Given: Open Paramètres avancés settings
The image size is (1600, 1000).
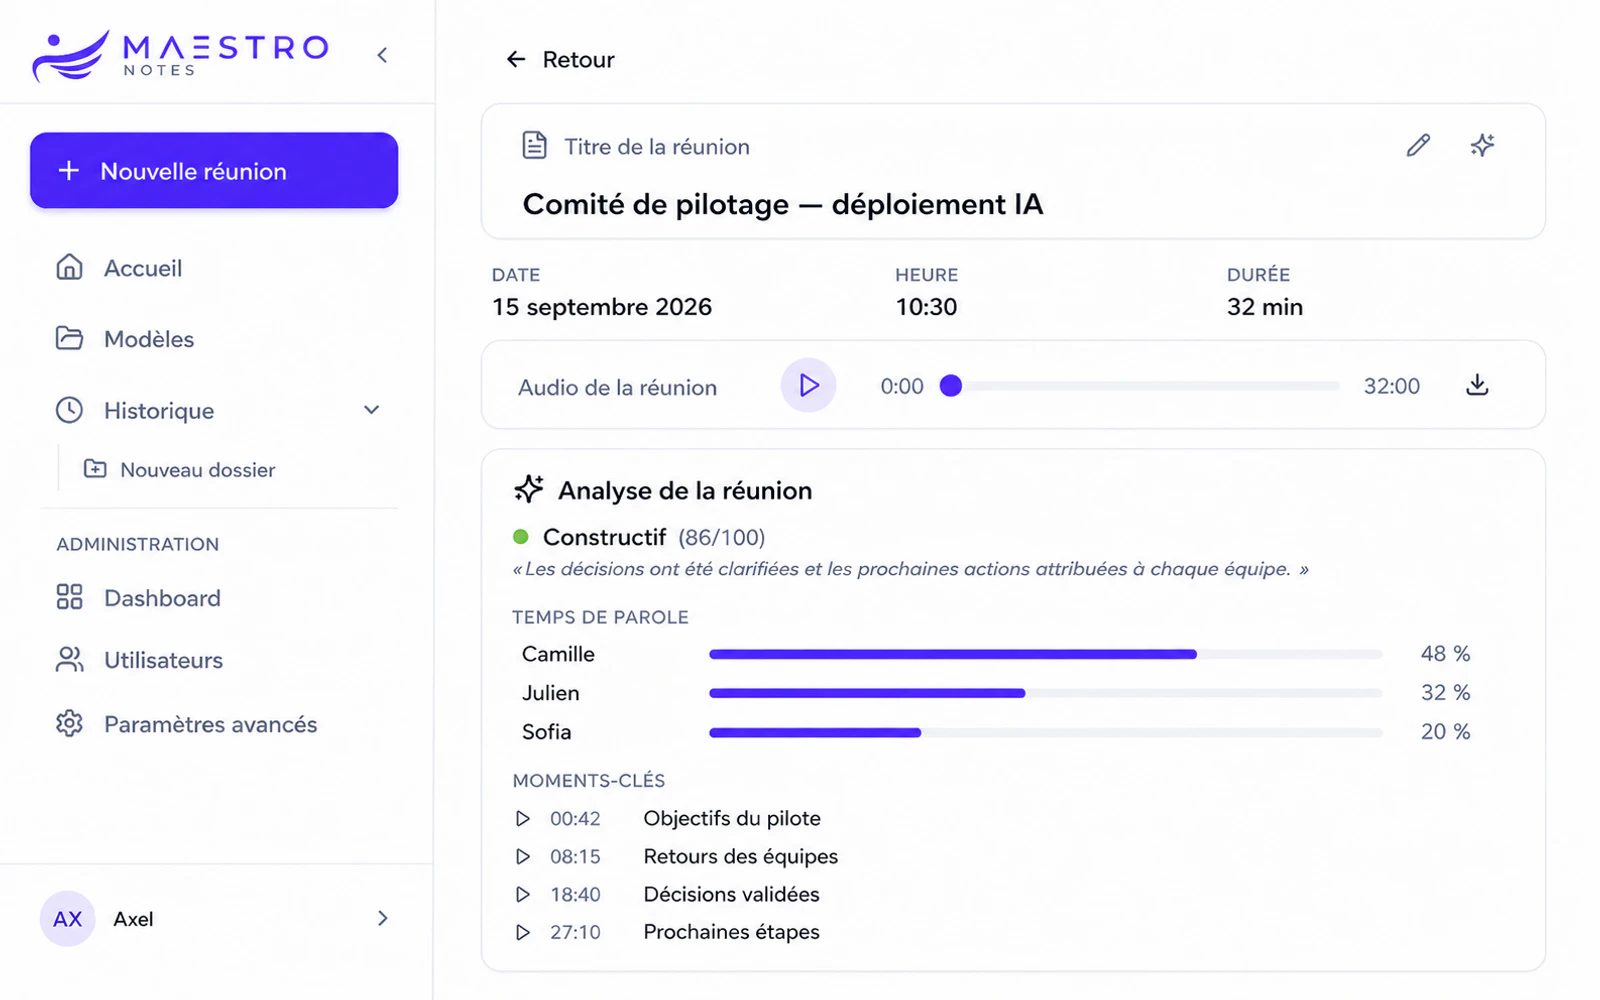Looking at the screenshot, I should click(187, 724).
